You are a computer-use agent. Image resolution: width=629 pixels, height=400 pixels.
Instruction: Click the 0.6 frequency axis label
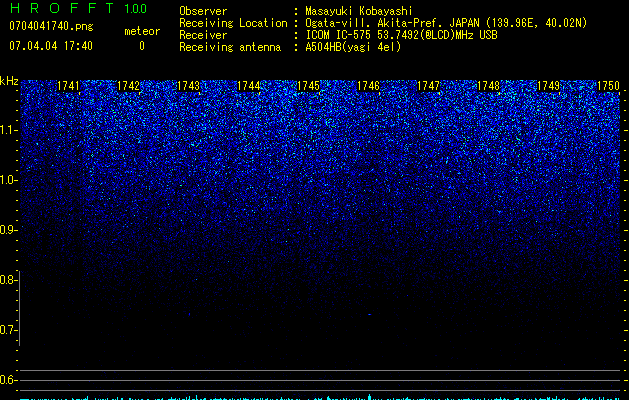(9, 380)
